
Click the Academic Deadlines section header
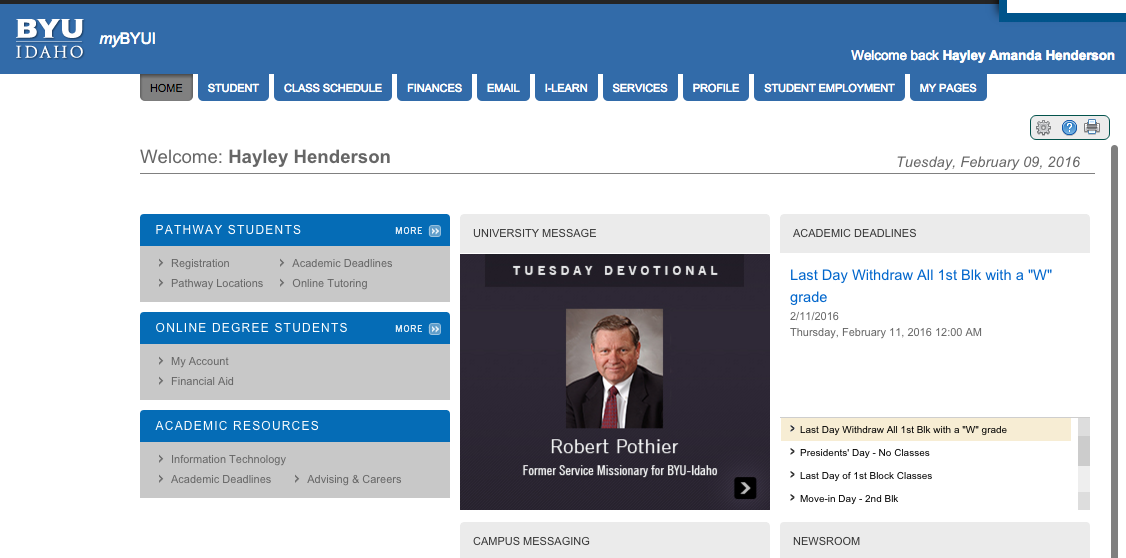click(934, 233)
